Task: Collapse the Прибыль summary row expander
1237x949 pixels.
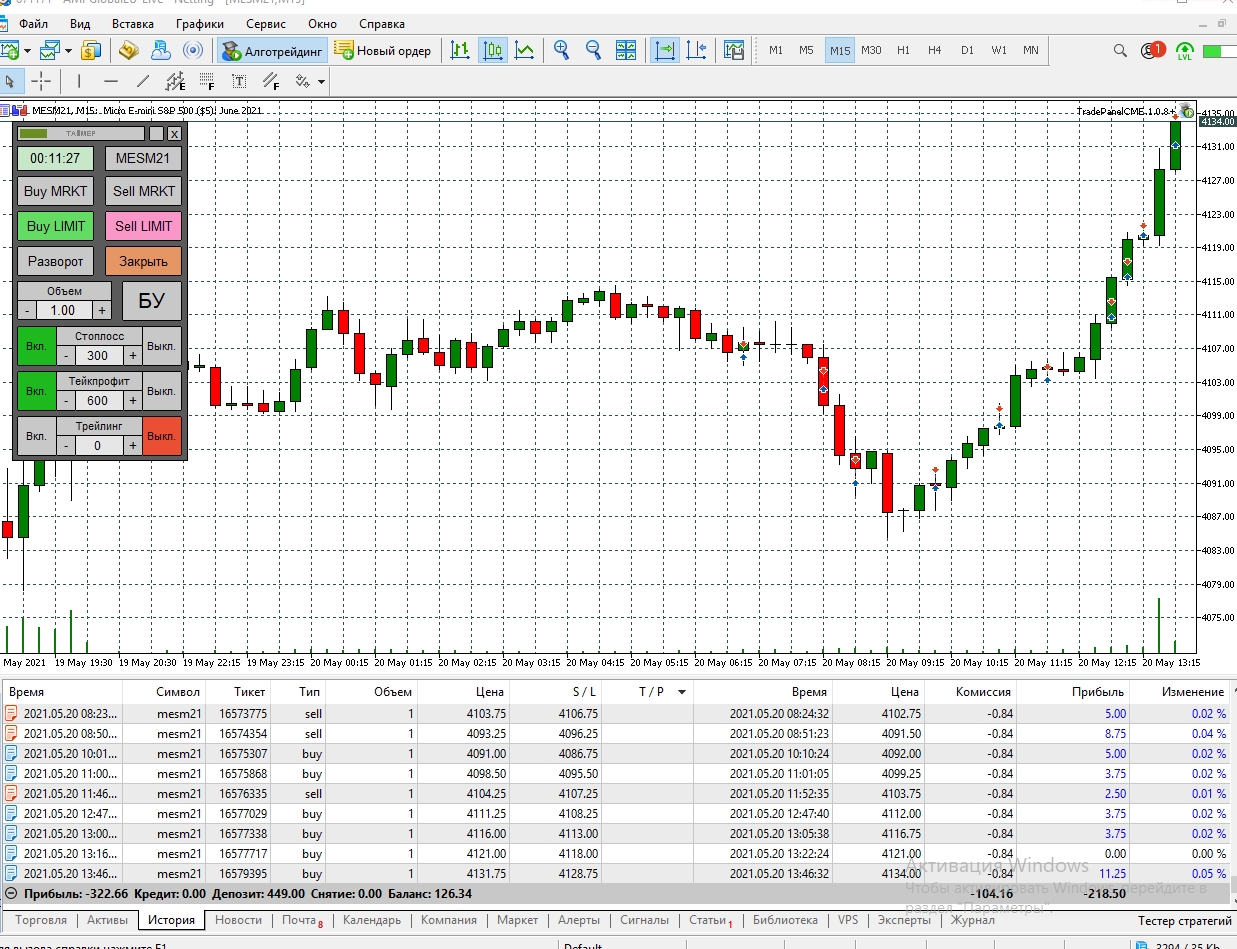Action: tap(11, 893)
